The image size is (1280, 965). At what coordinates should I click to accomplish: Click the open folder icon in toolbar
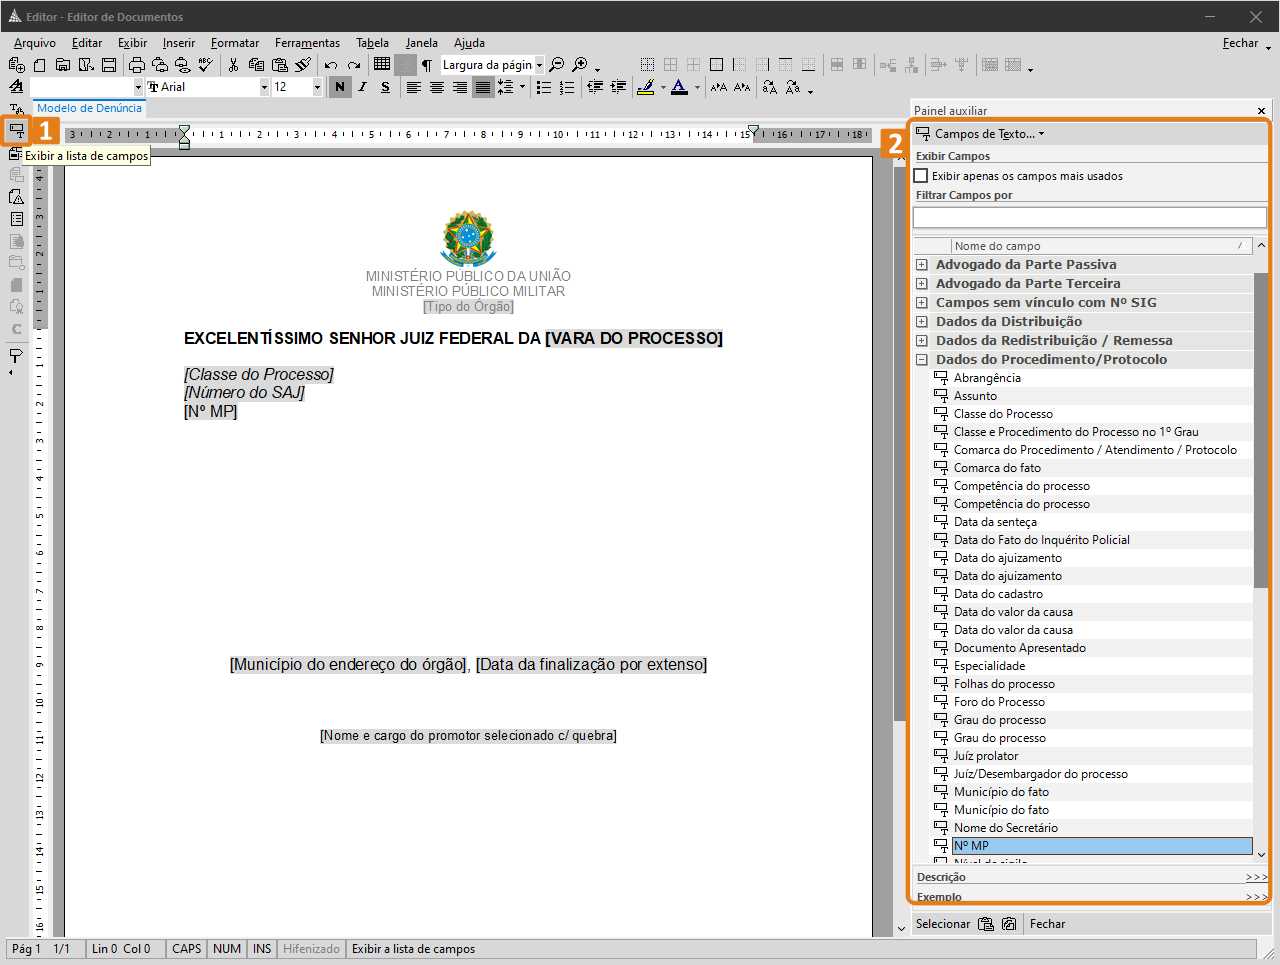(x=62, y=65)
